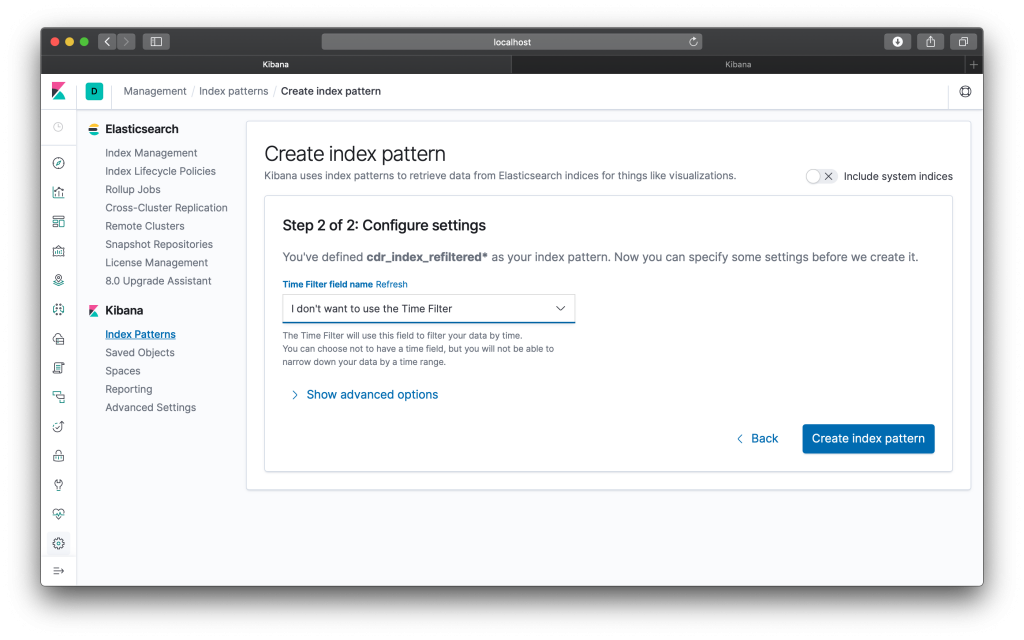The height and width of the screenshot is (640, 1024).
Task: Open the Time Filter field name dropdown
Action: [x=428, y=309]
